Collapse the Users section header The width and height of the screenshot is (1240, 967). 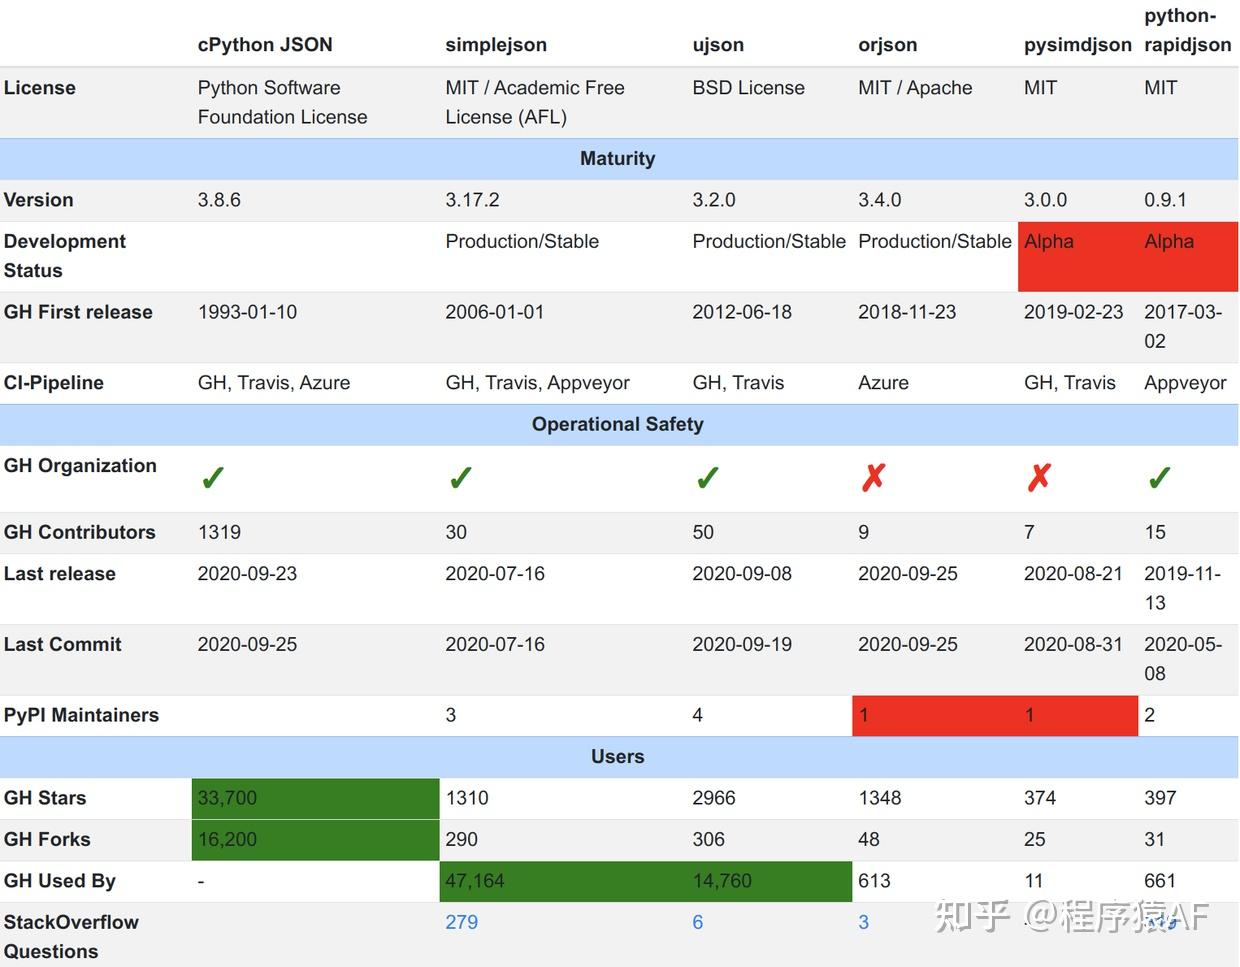[617, 757]
